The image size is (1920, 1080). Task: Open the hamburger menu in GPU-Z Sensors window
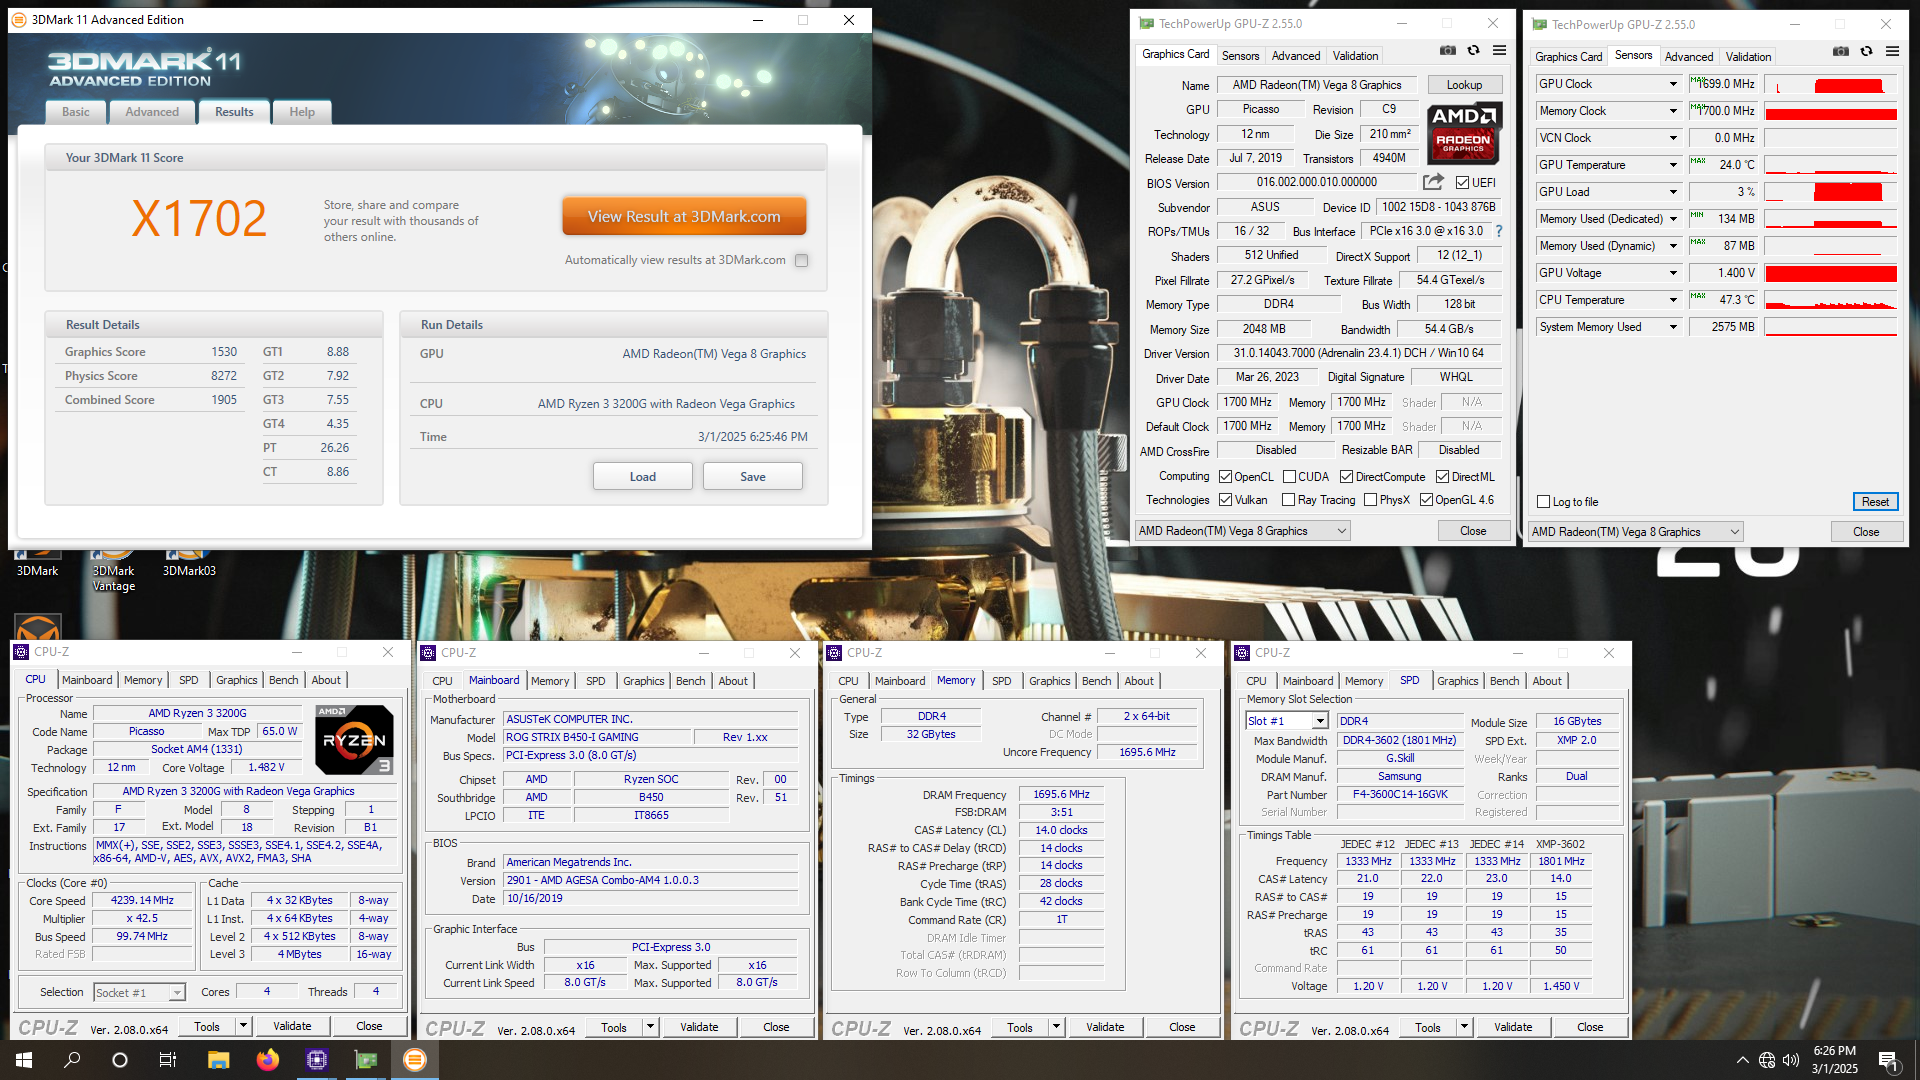point(1892,51)
